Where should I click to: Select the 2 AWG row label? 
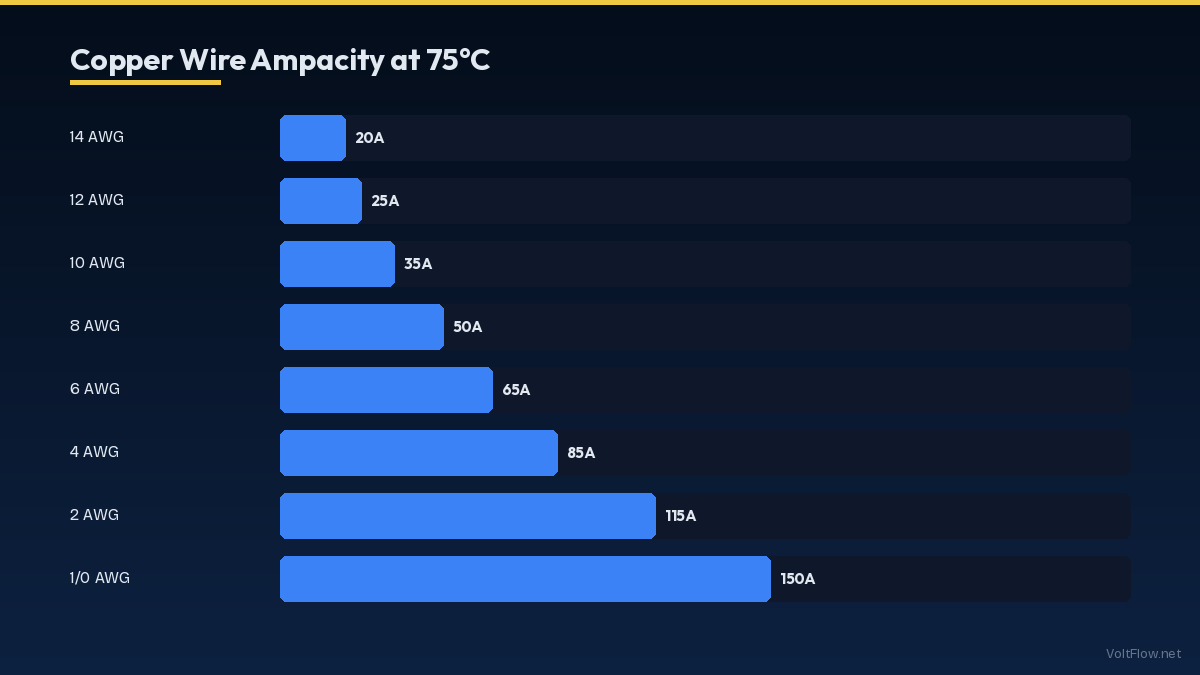click(94, 515)
